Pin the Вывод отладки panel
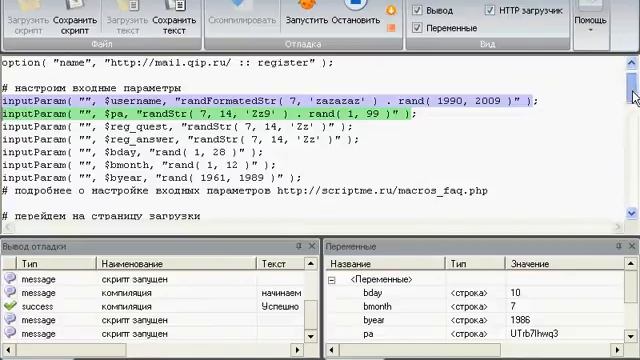The image size is (640, 360). click(299, 246)
